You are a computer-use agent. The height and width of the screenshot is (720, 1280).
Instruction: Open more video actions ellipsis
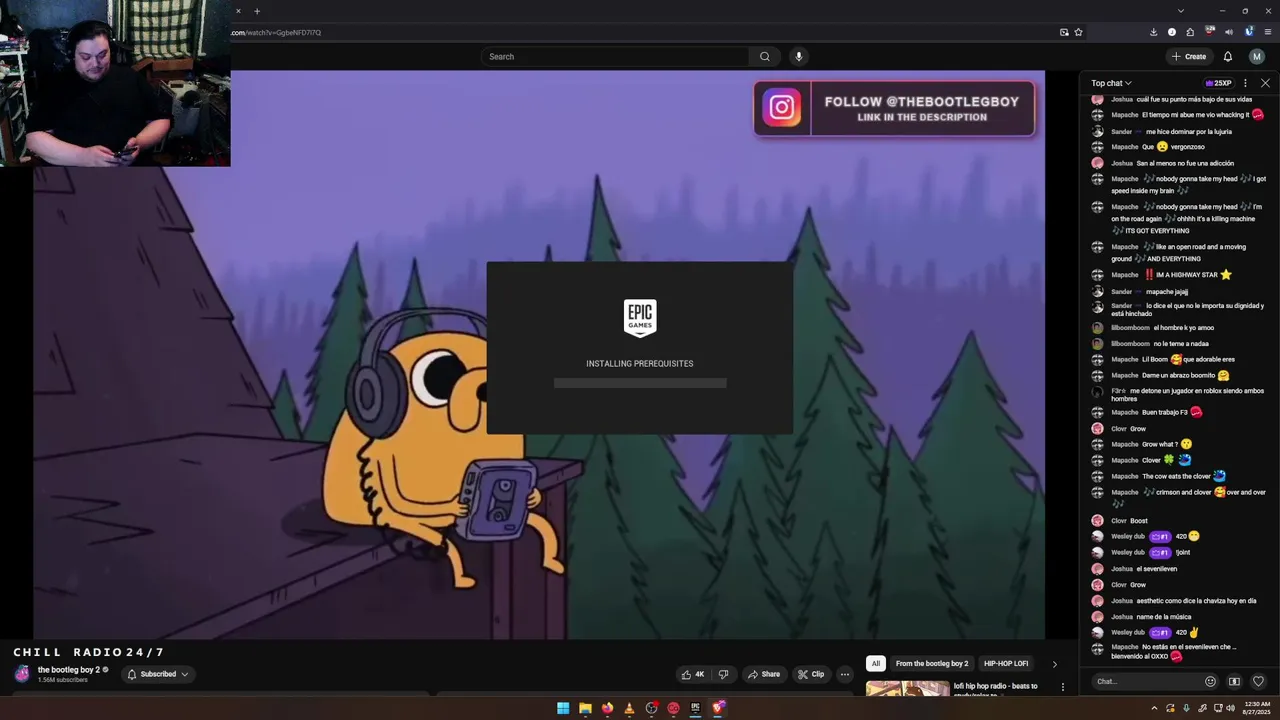tap(844, 674)
